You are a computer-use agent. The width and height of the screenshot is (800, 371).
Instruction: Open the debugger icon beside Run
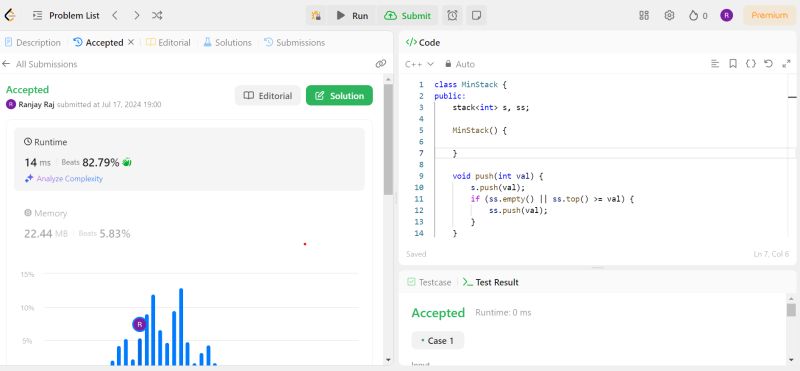tap(316, 16)
